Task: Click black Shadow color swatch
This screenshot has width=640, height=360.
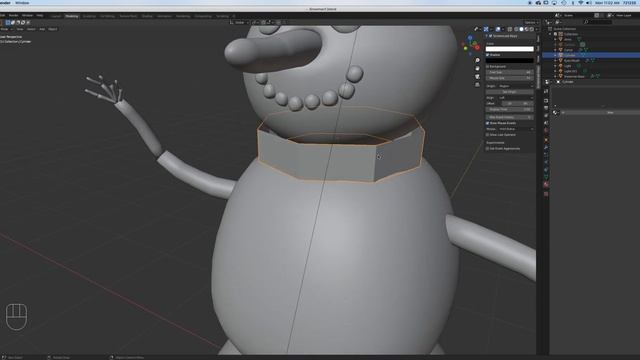Action: (509, 60)
